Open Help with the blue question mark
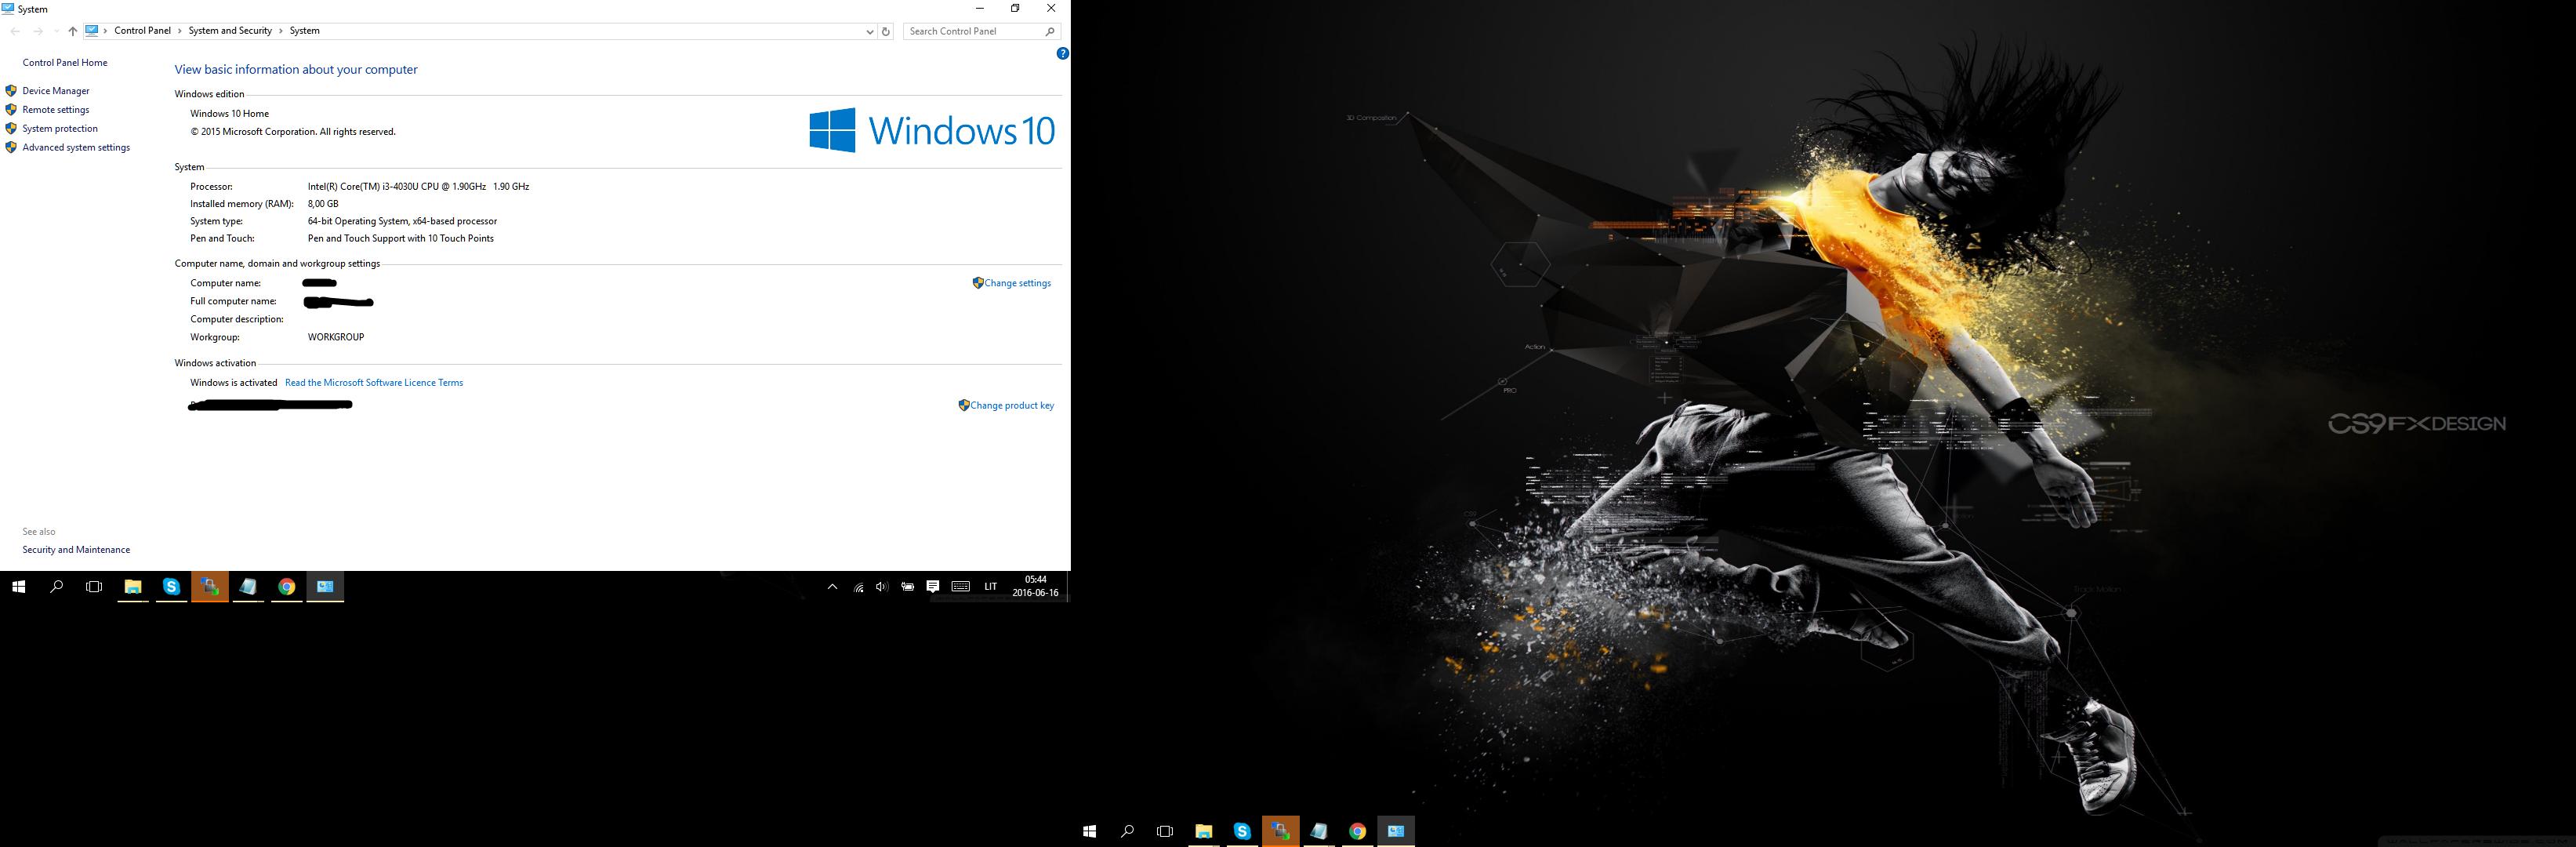The image size is (2576, 847). click(x=1062, y=54)
